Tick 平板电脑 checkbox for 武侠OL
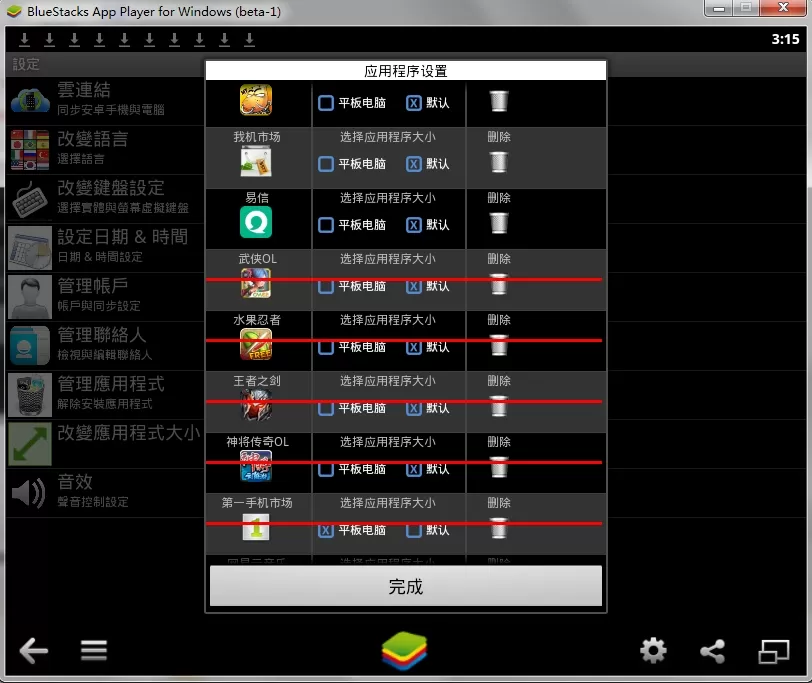The width and height of the screenshot is (812, 683). tap(326, 286)
